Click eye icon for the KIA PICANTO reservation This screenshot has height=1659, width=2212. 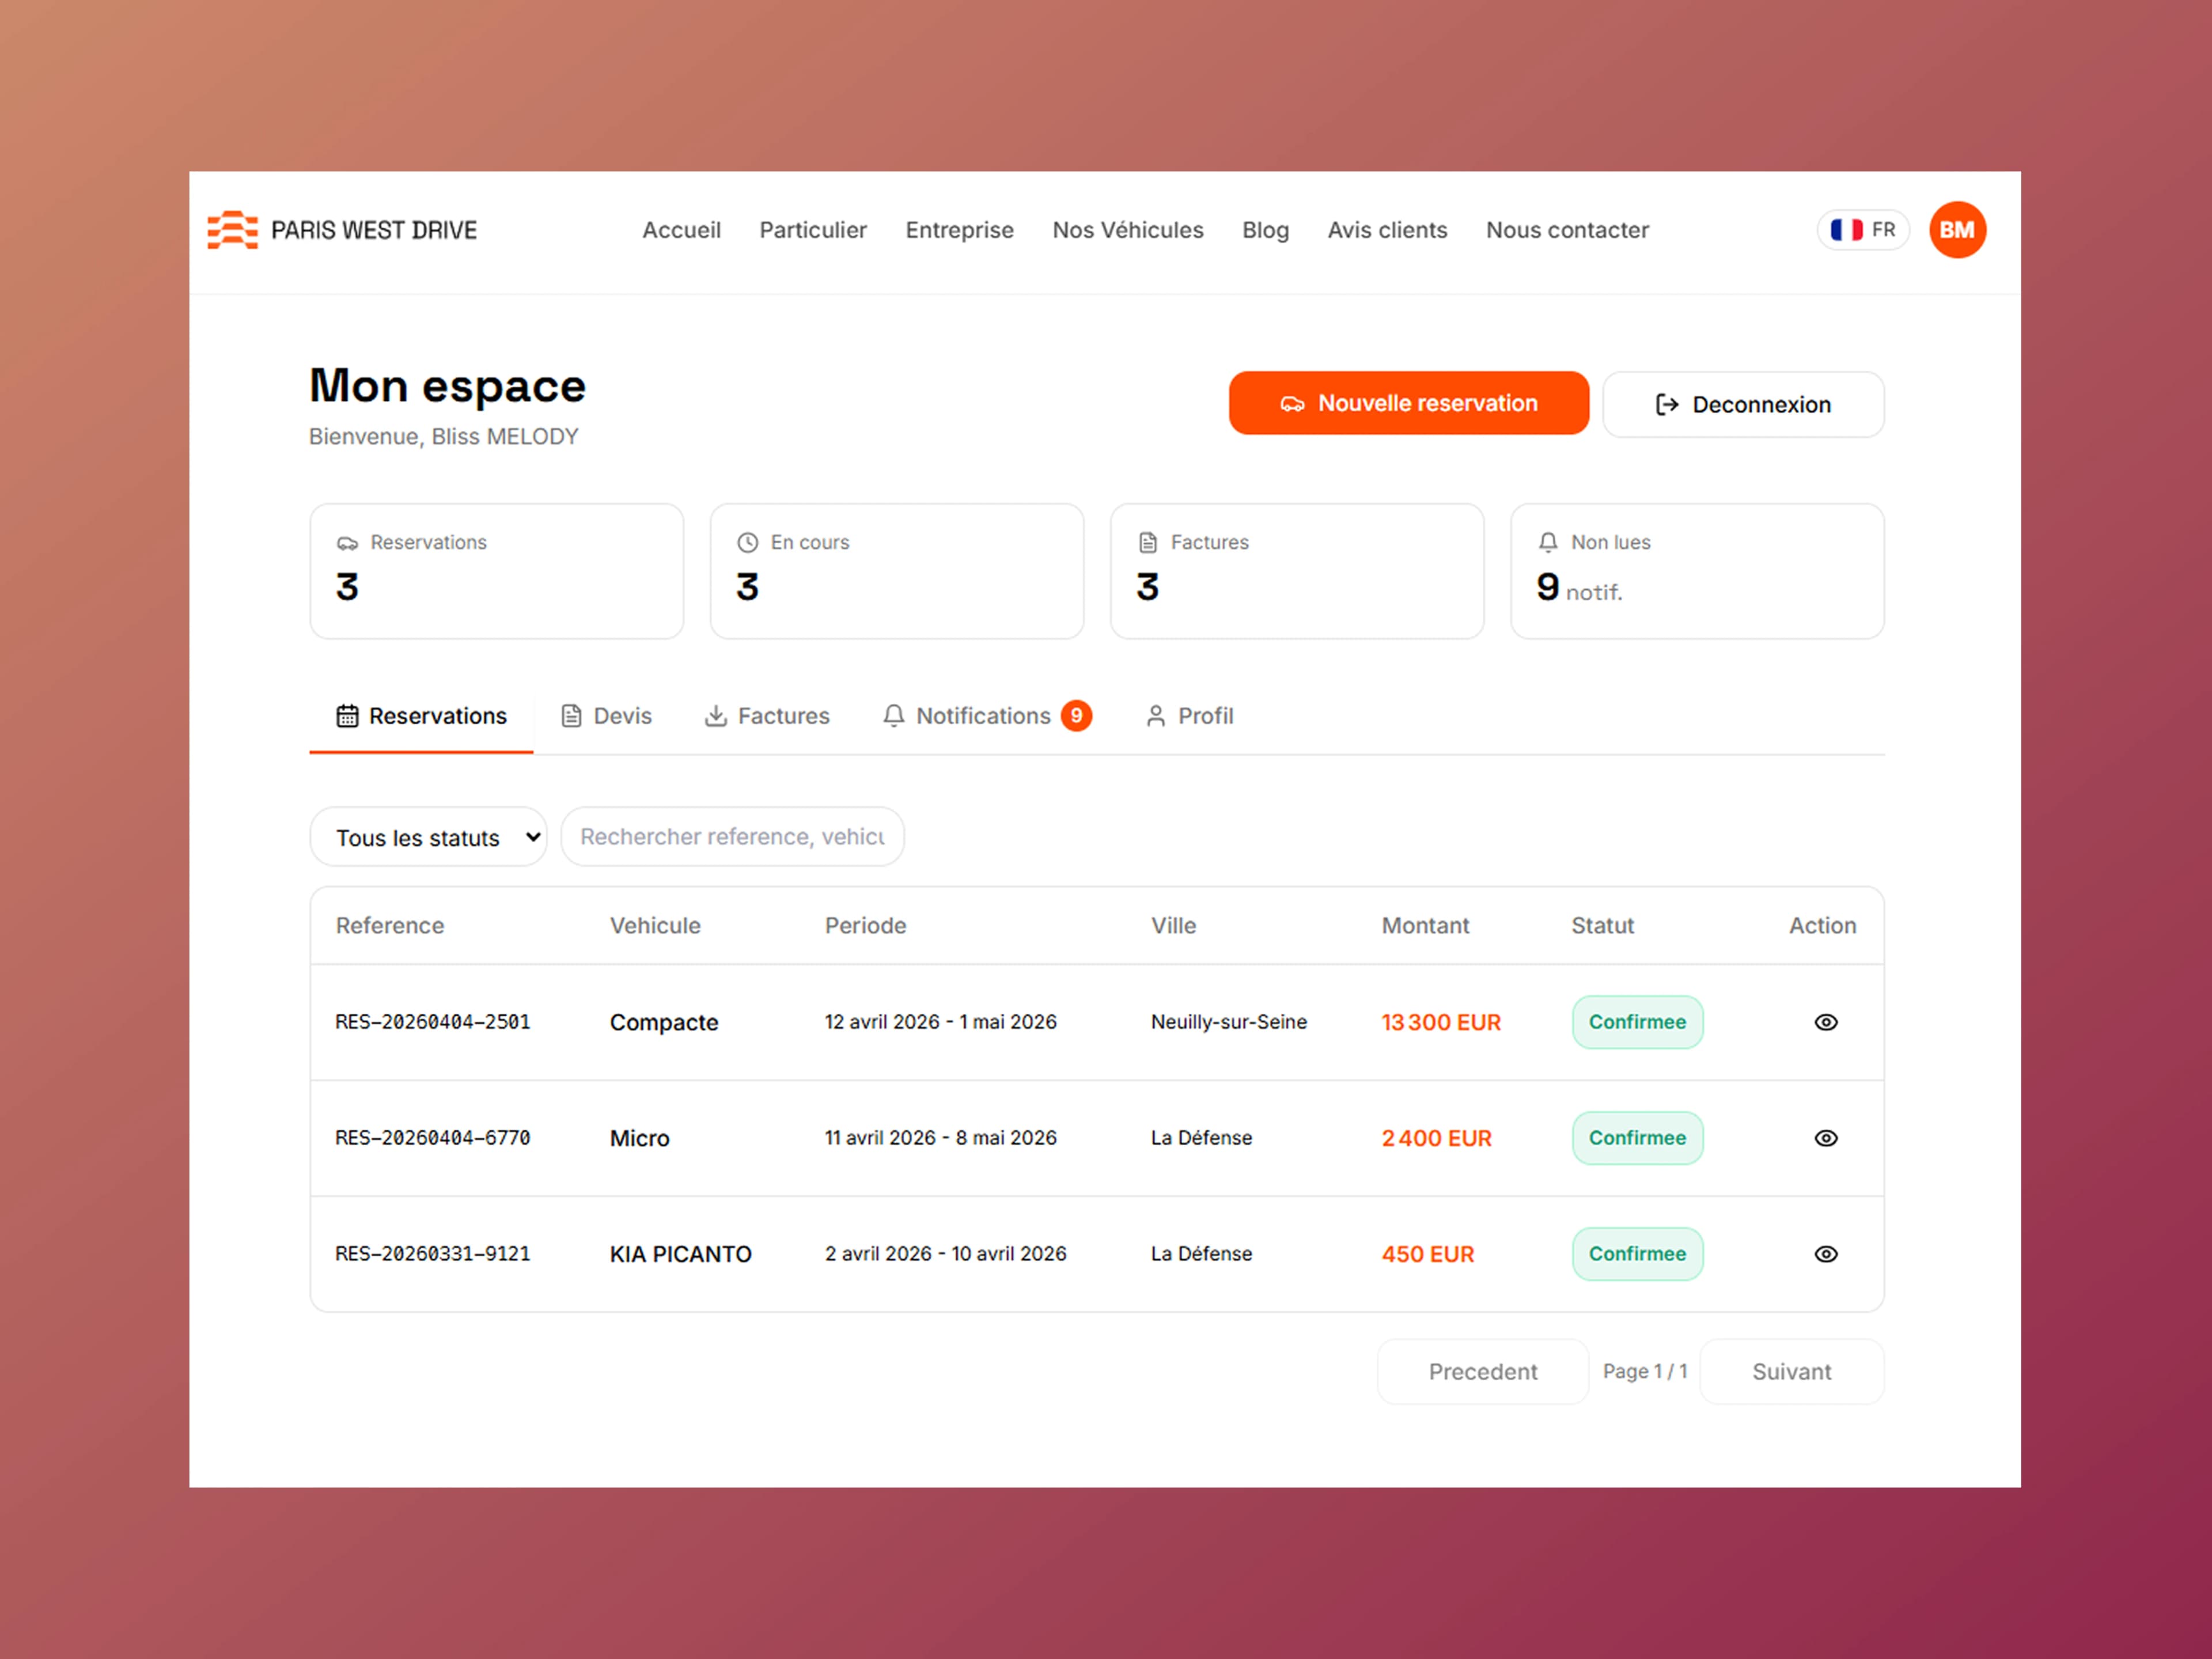click(x=1825, y=1254)
